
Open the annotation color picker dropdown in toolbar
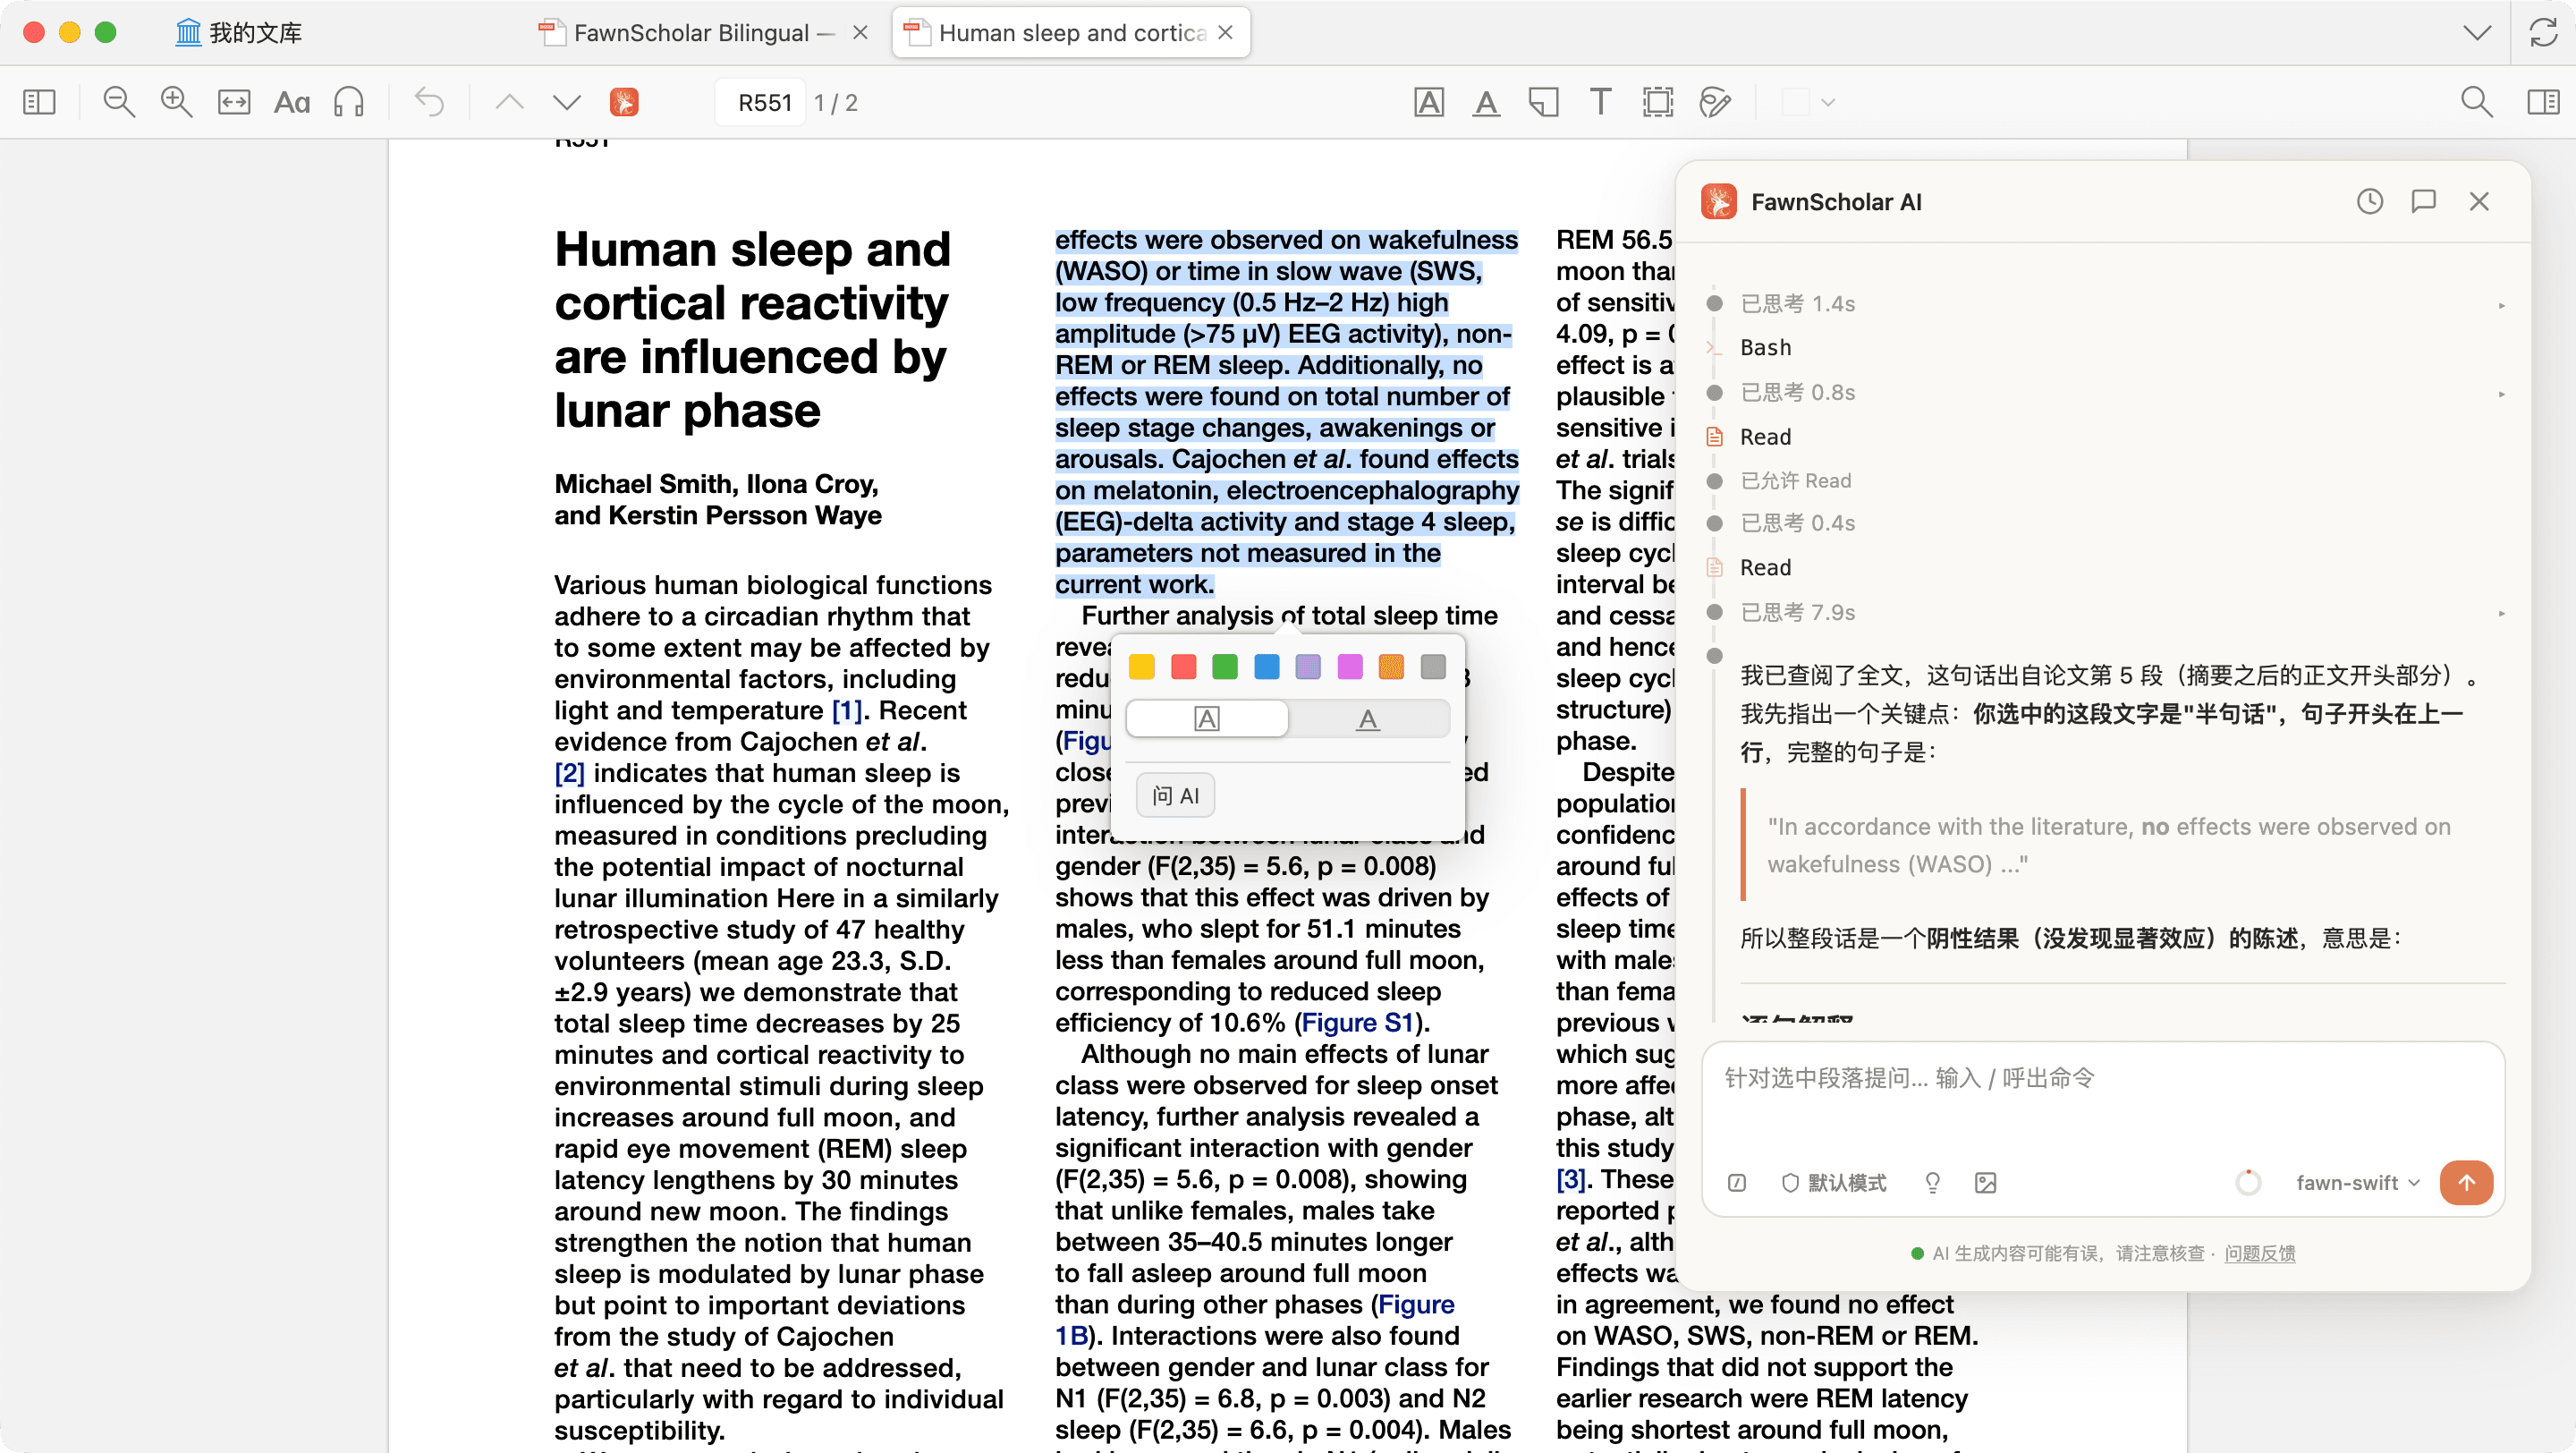(1828, 102)
